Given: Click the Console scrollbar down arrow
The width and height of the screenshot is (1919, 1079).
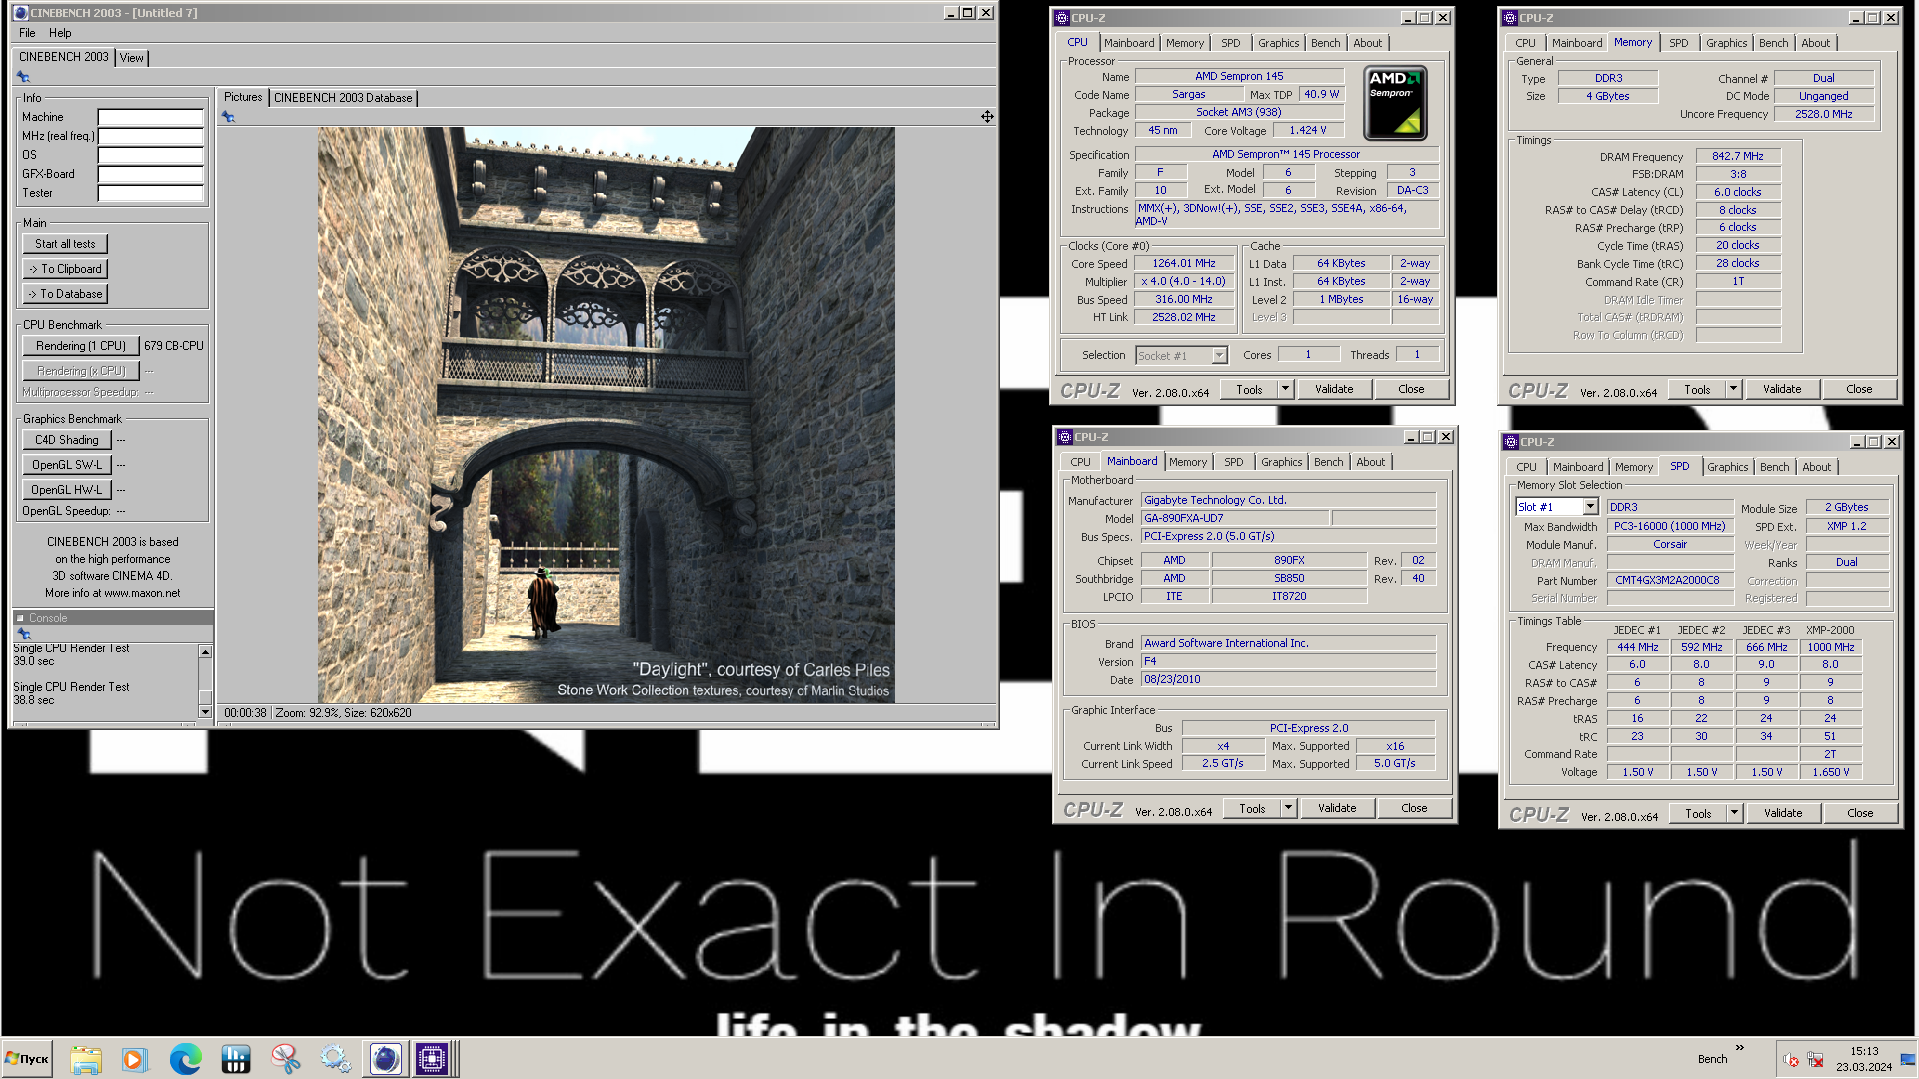Looking at the screenshot, I should coord(205,712).
